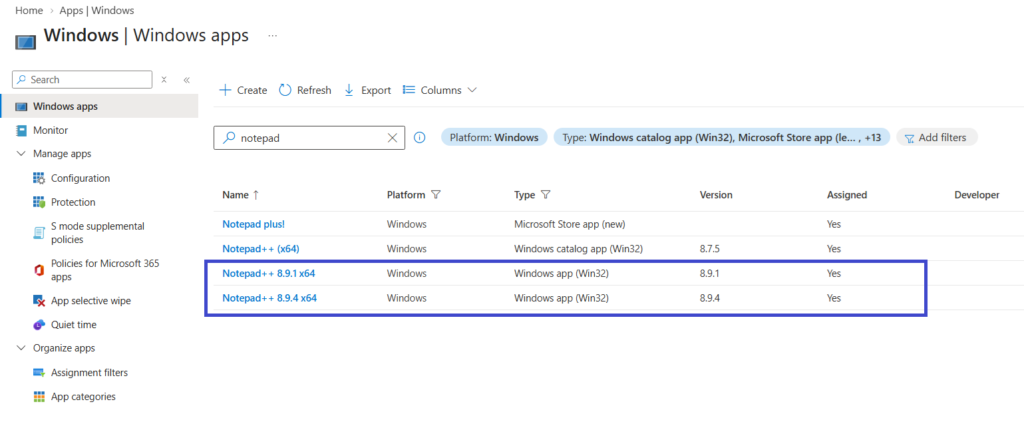Click the plus icon next to Create
The image size is (1024, 424).
pos(225,90)
